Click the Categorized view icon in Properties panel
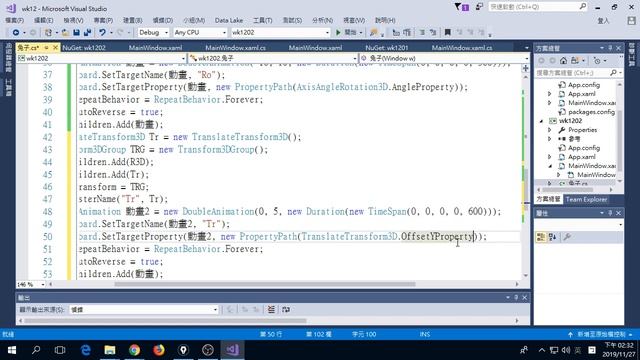The height and width of the screenshot is (360, 640). pos(541,237)
